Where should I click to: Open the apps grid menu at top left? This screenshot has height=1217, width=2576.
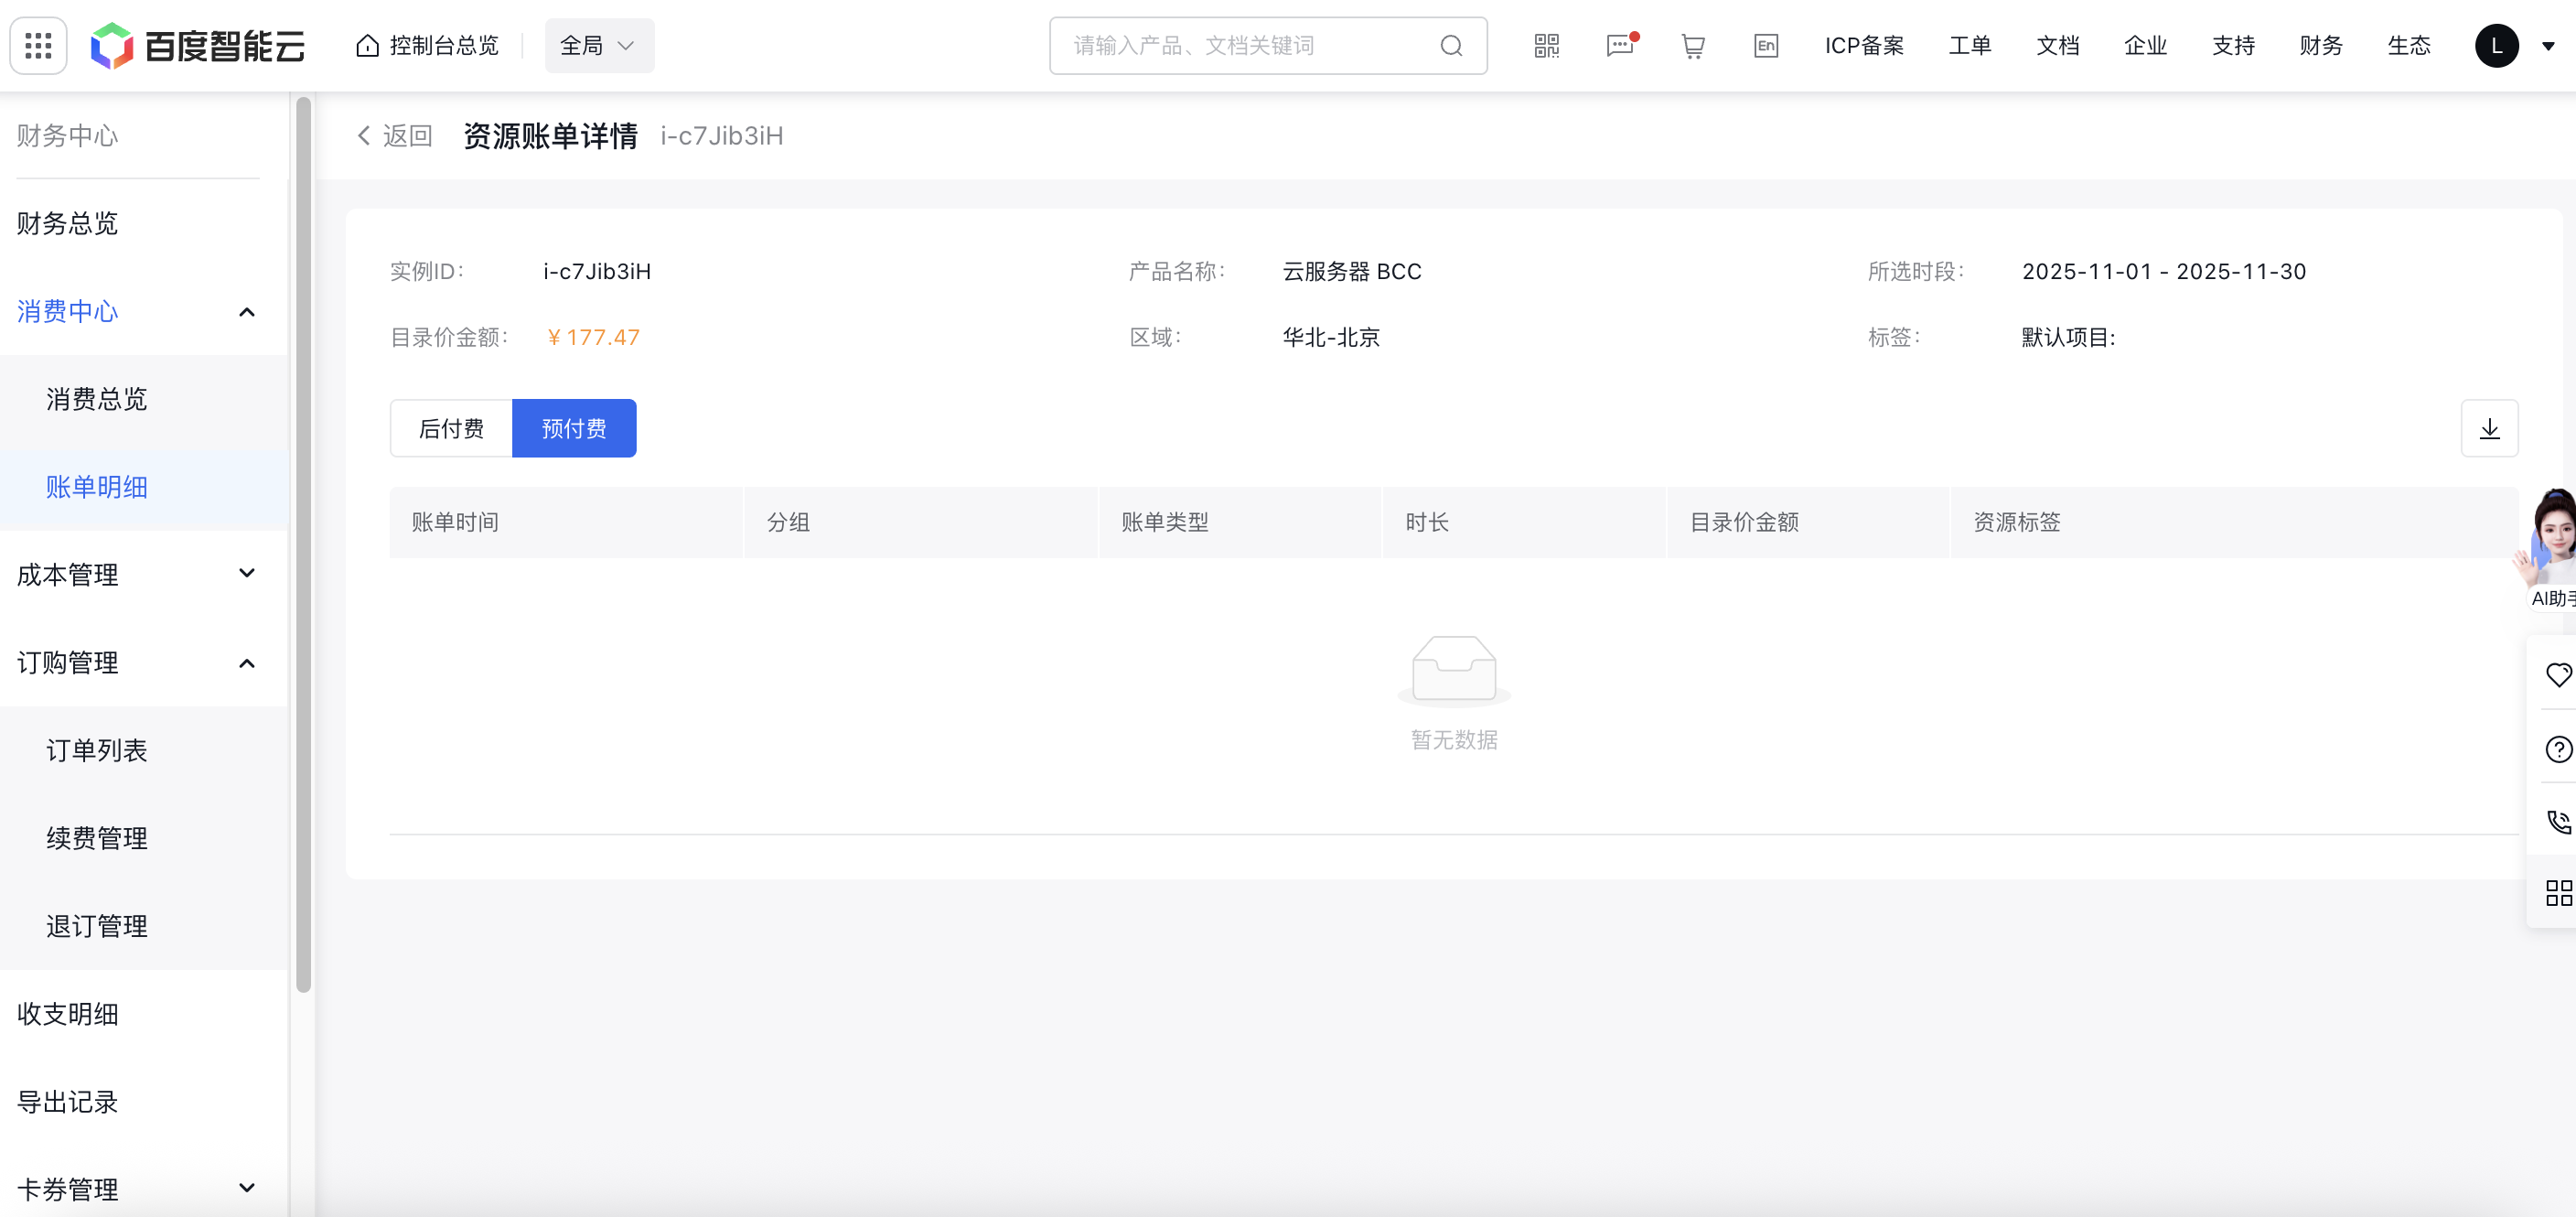(x=37, y=45)
